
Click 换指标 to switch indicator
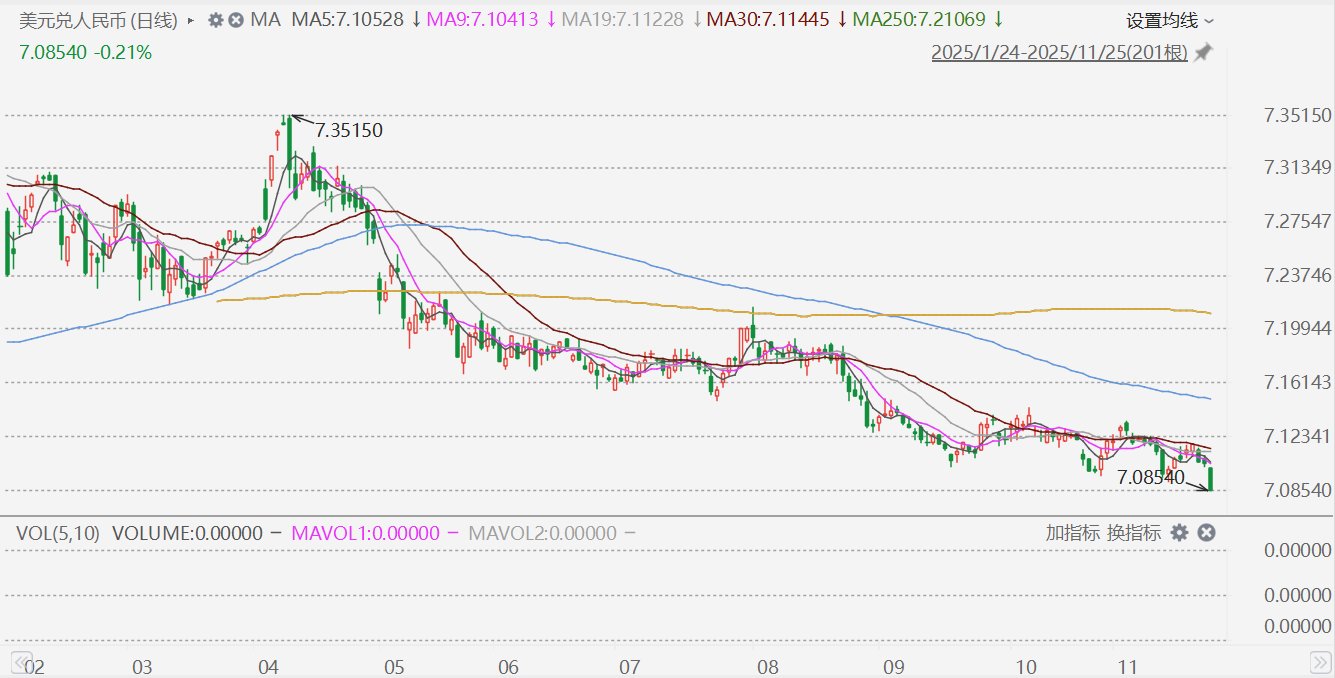click(1133, 533)
